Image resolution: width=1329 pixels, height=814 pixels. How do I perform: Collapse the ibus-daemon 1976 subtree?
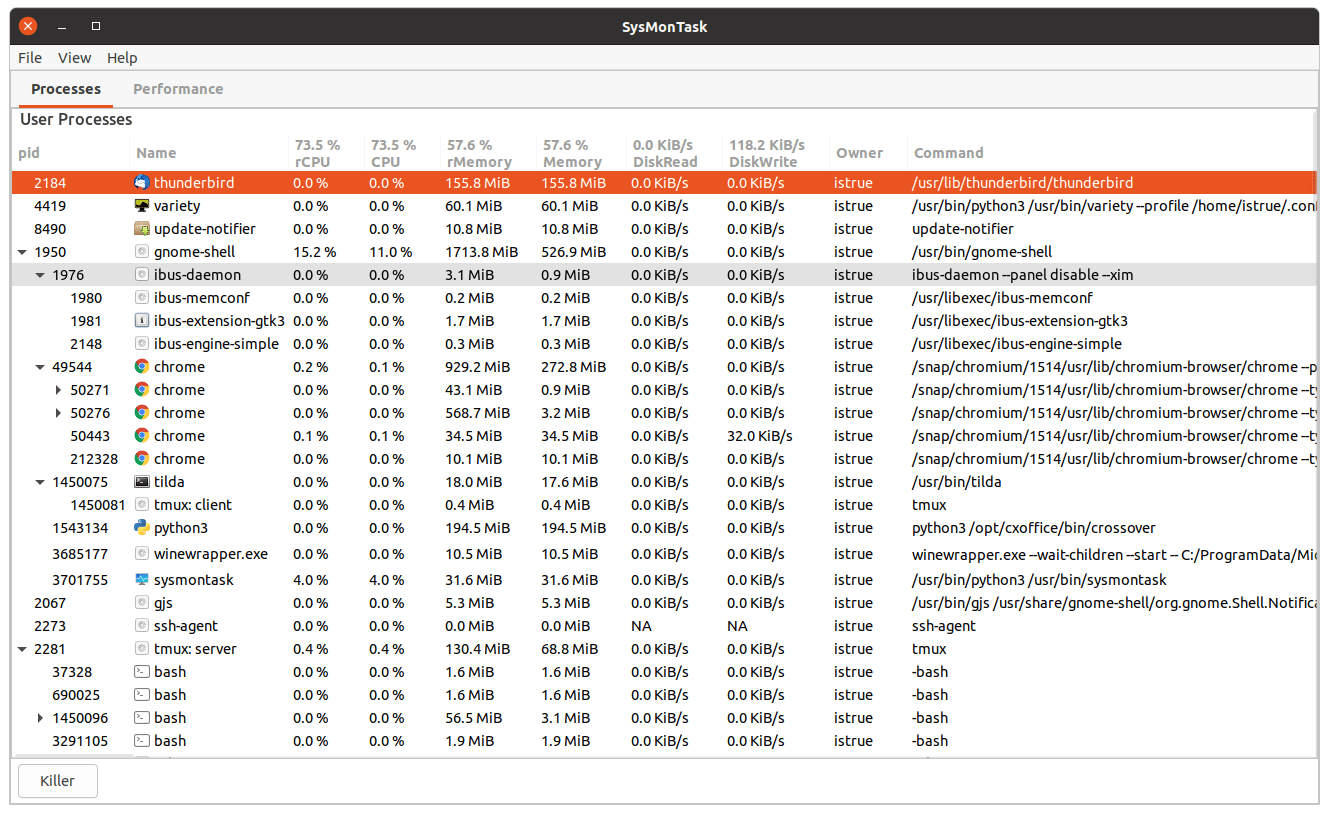coord(40,275)
